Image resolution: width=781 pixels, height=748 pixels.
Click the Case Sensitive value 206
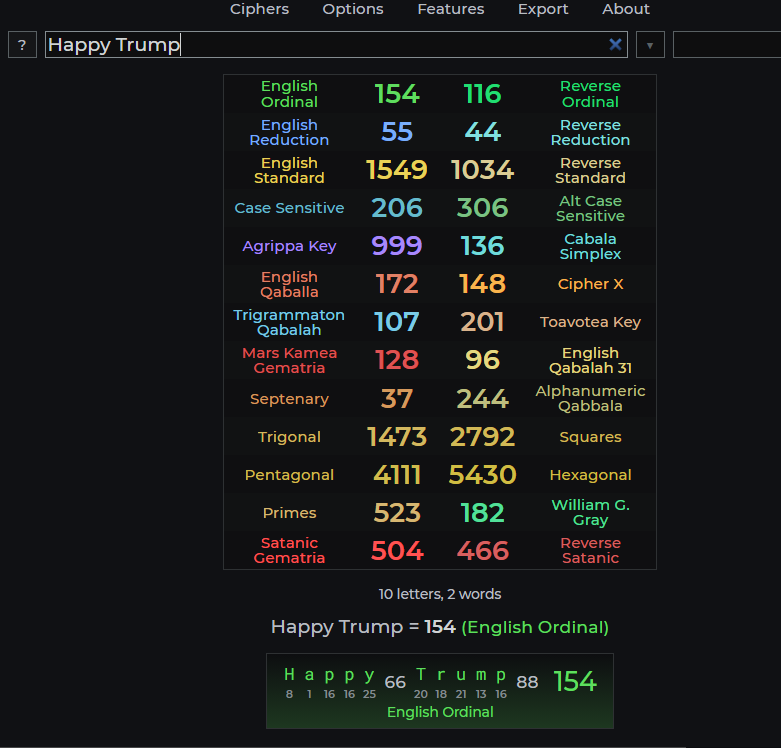[x=397, y=208]
